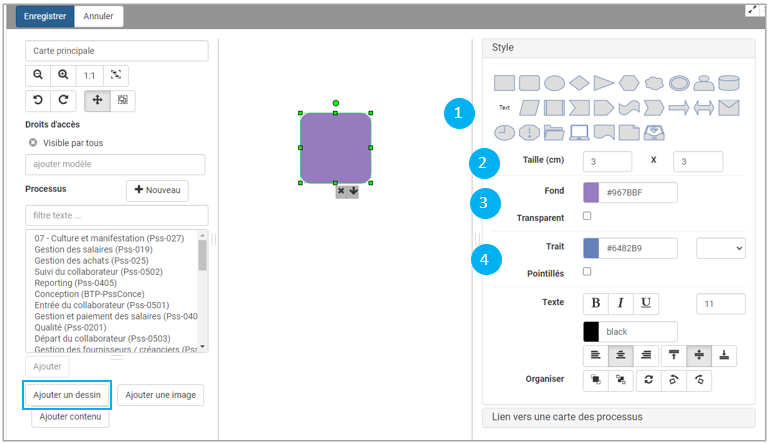
Task: Tick the Pointillés checkbox
Action: point(587,271)
